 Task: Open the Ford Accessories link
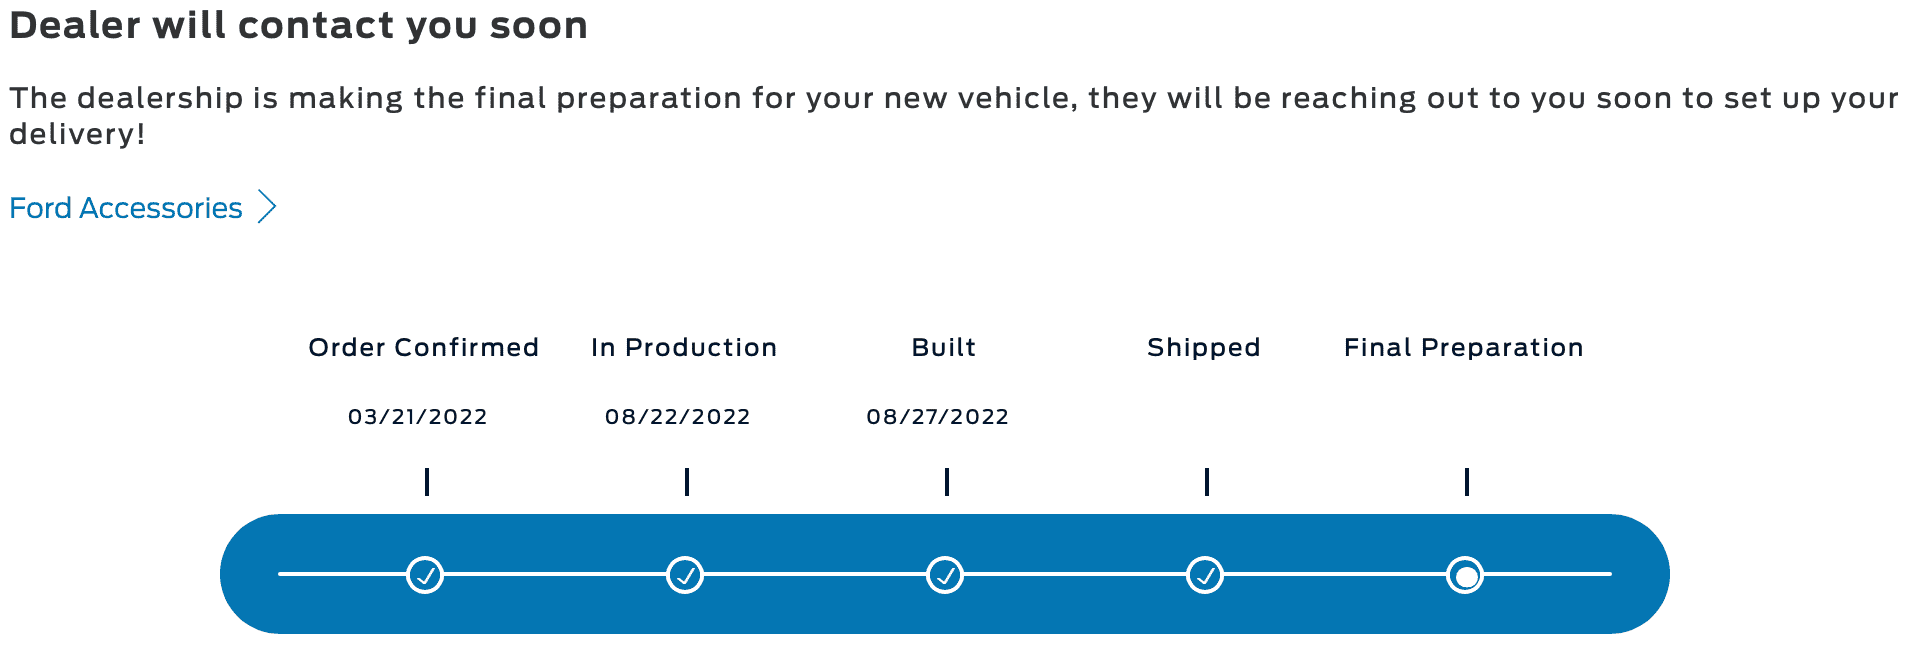pos(126,208)
